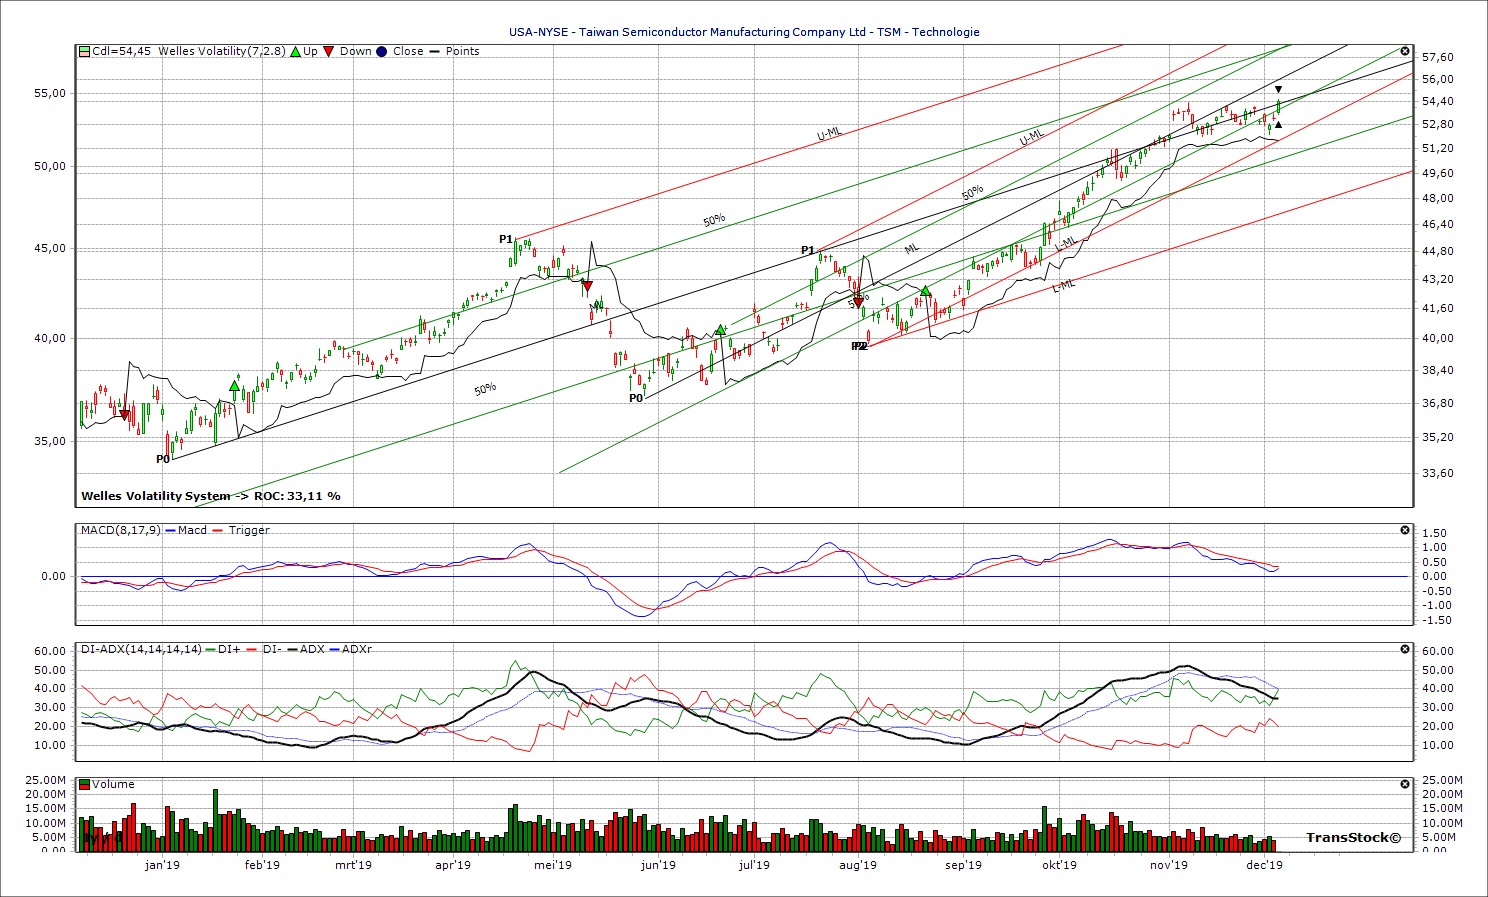Click the 35,00 price axis value
Screen dimensions: 1488x897
click(x=50, y=441)
